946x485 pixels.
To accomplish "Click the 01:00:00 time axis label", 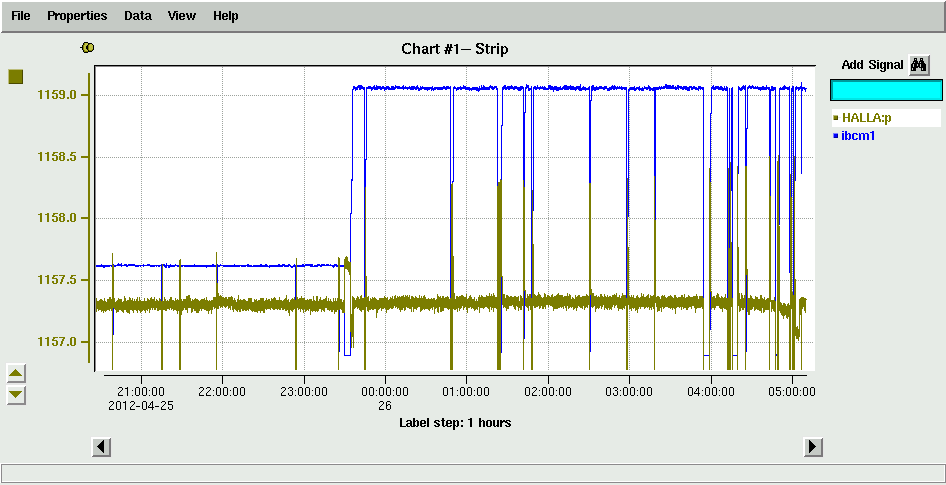I will tap(466, 391).
